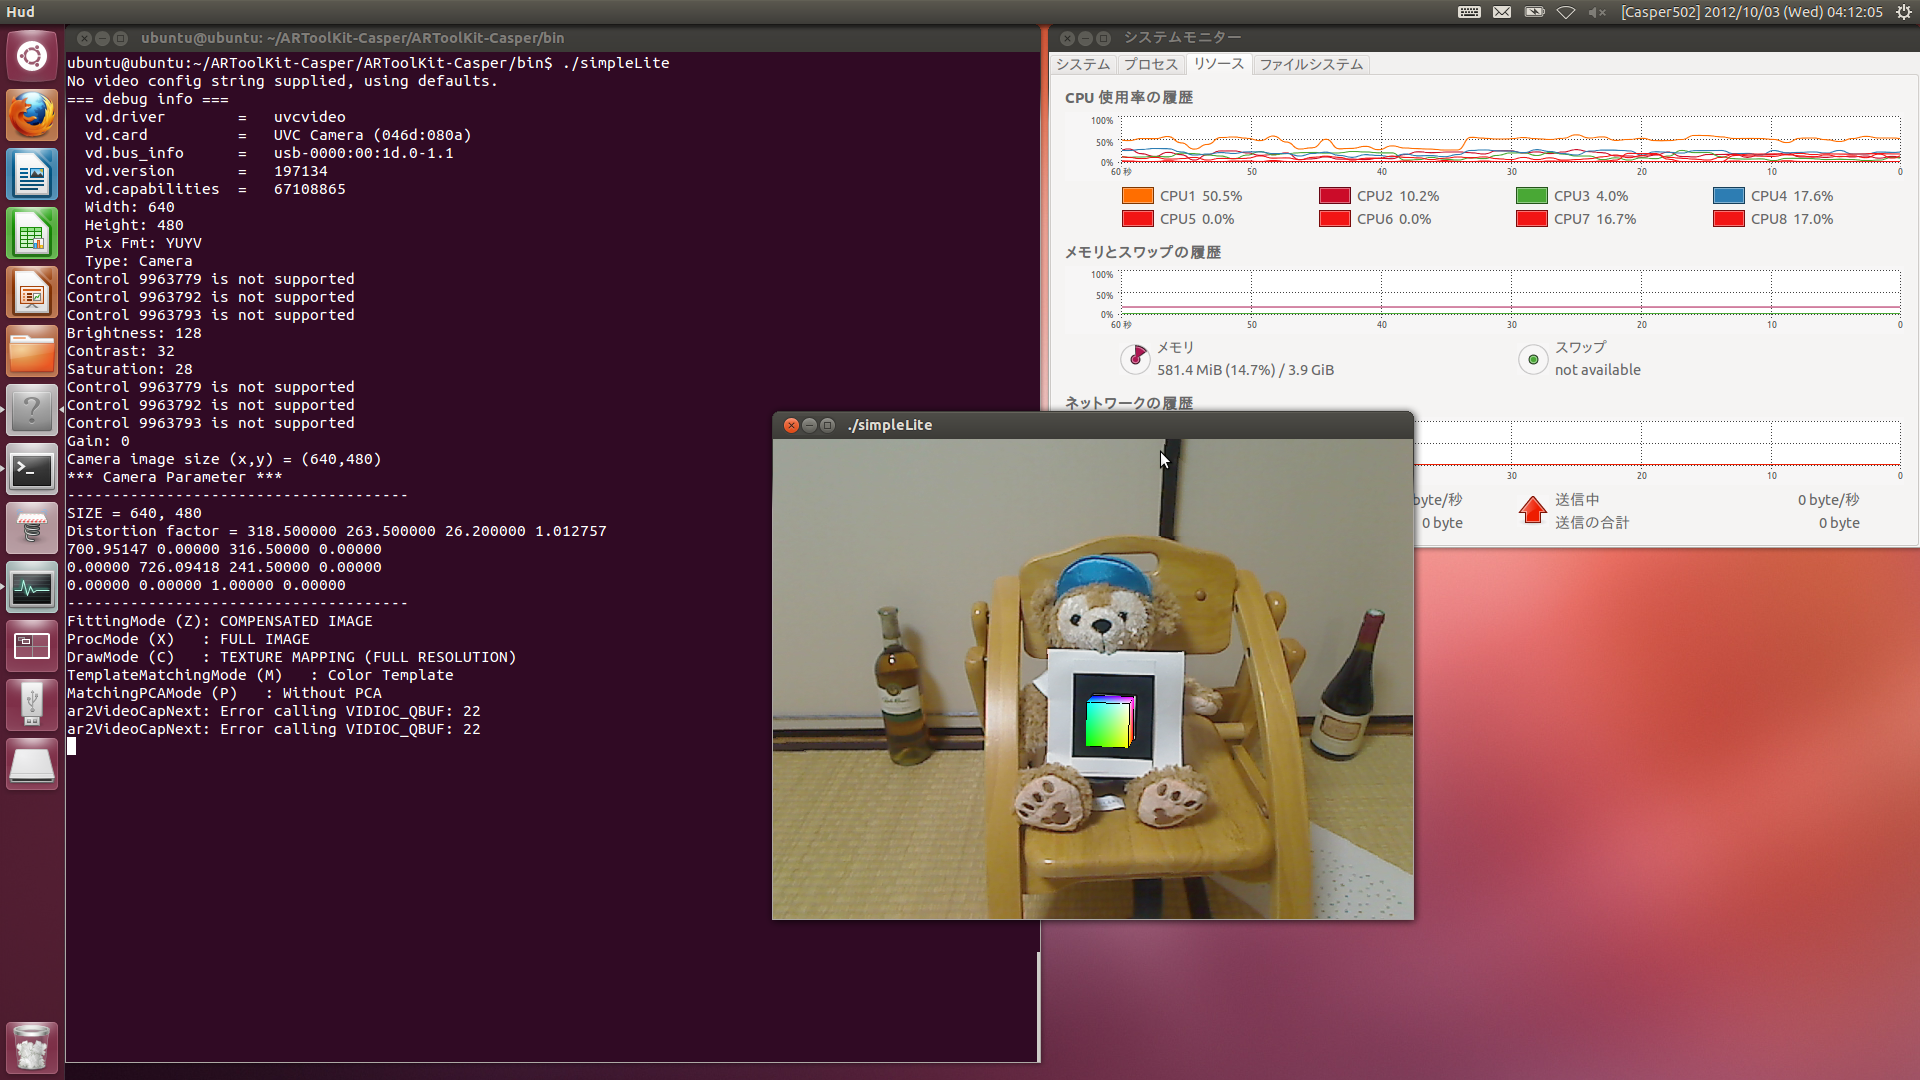Open LibreOffice Impress from the launcher

(32, 293)
